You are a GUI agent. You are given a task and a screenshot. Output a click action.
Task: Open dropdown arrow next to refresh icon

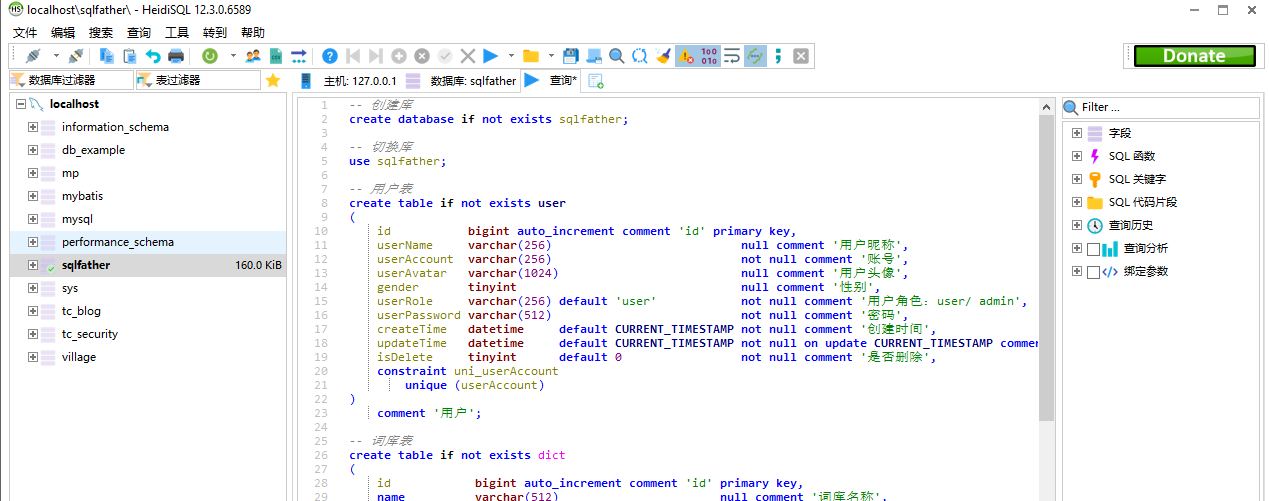pyautogui.click(x=233, y=56)
